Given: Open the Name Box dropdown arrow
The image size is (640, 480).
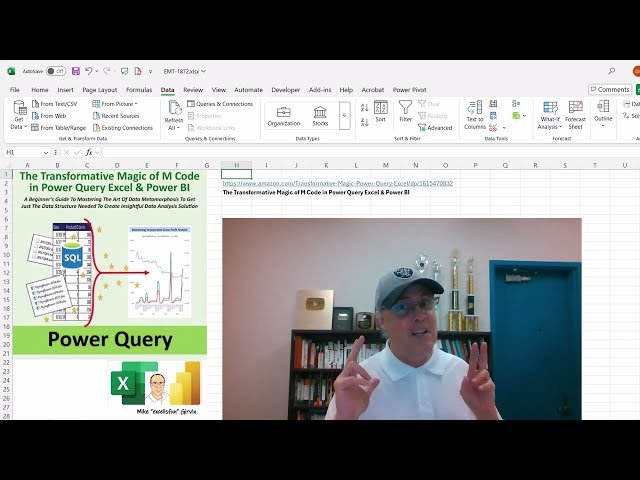Looking at the screenshot, I should pos(46,153).
